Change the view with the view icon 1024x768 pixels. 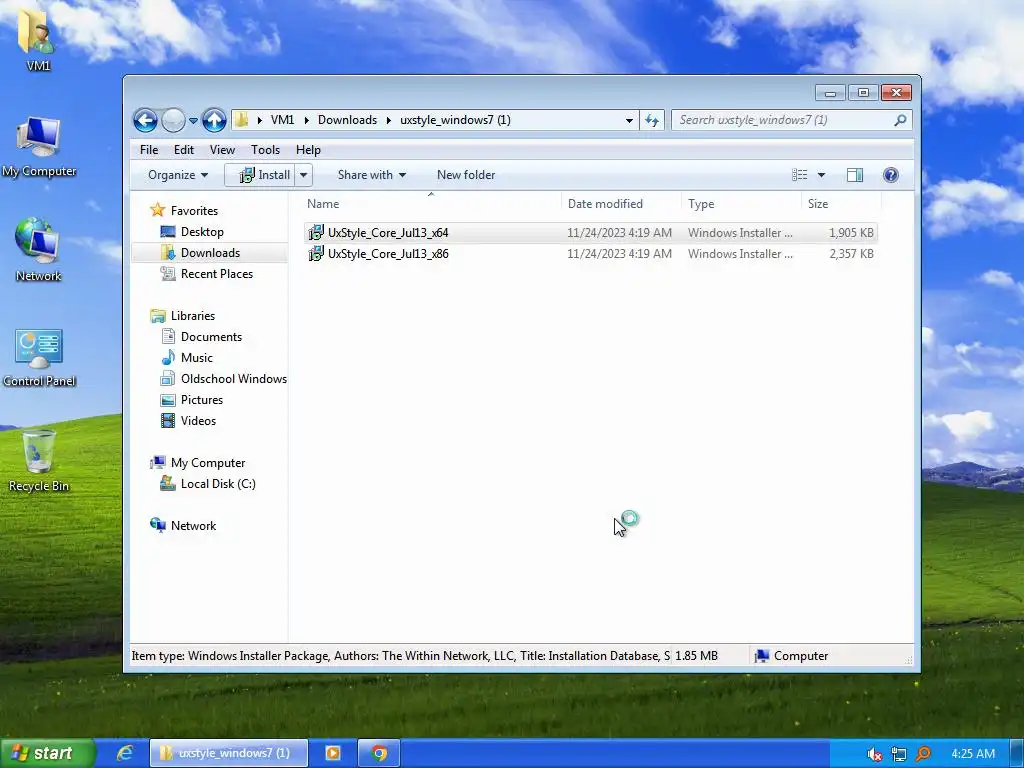[799, 175]
